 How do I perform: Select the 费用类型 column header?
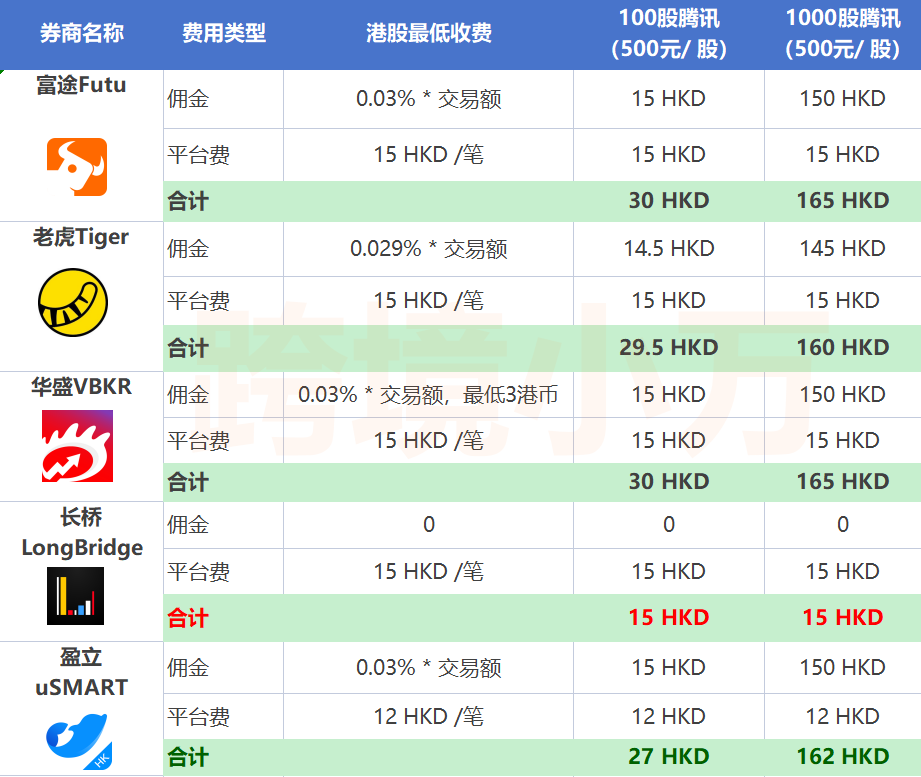224,33
